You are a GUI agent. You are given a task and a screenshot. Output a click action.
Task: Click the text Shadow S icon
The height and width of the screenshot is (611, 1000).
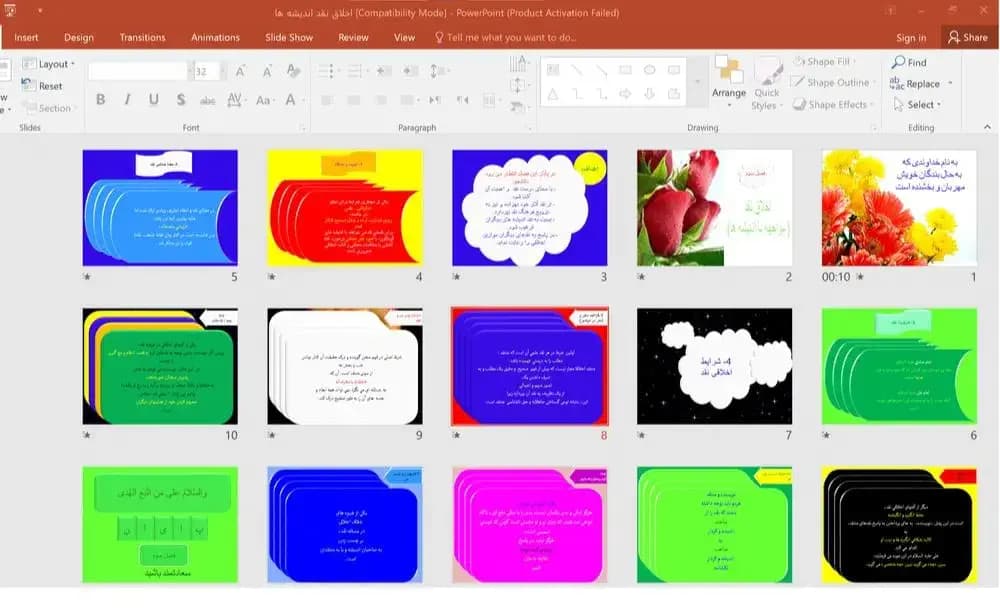181,99
